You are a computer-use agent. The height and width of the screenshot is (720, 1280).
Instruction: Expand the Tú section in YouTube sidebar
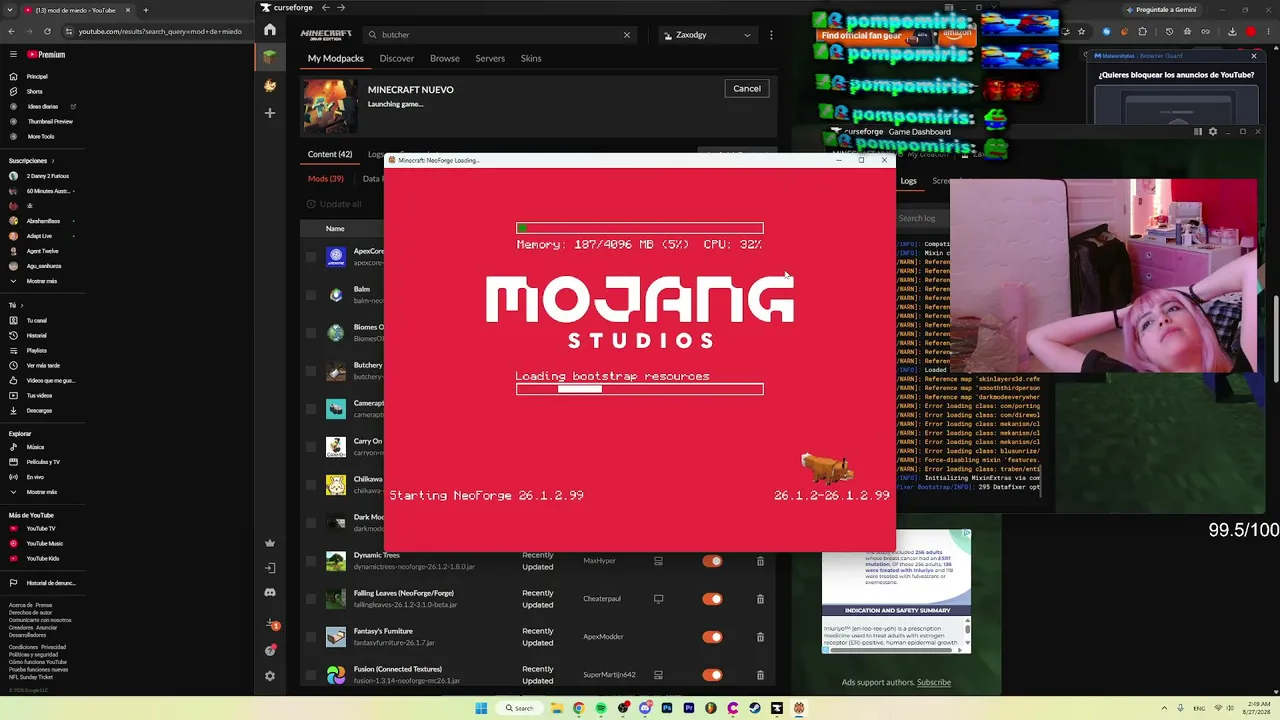click(16, 305)
